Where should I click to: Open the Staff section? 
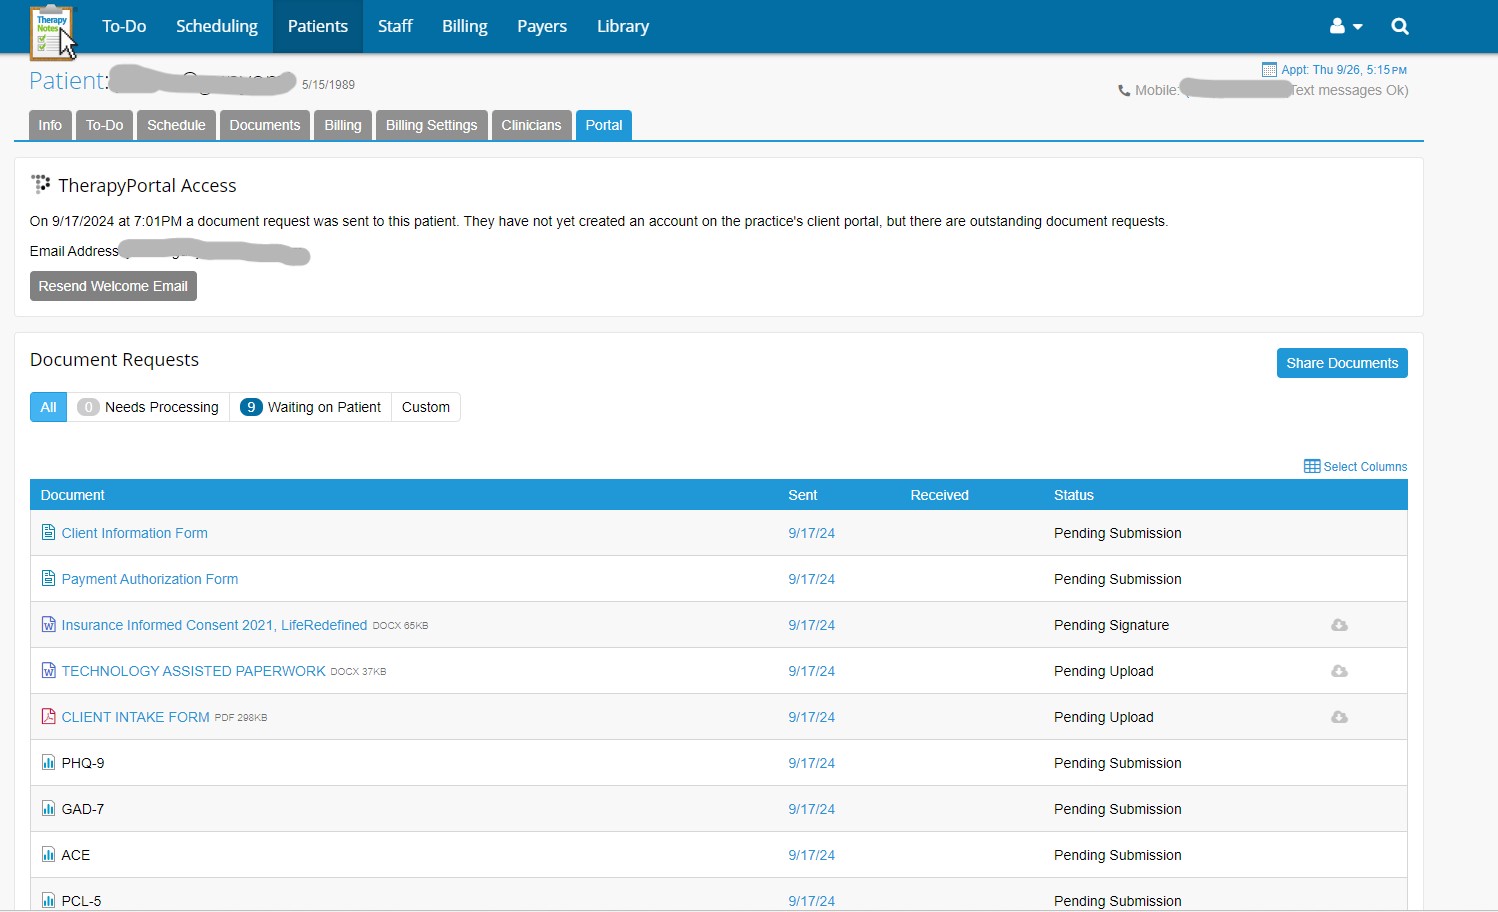point(395,26)
